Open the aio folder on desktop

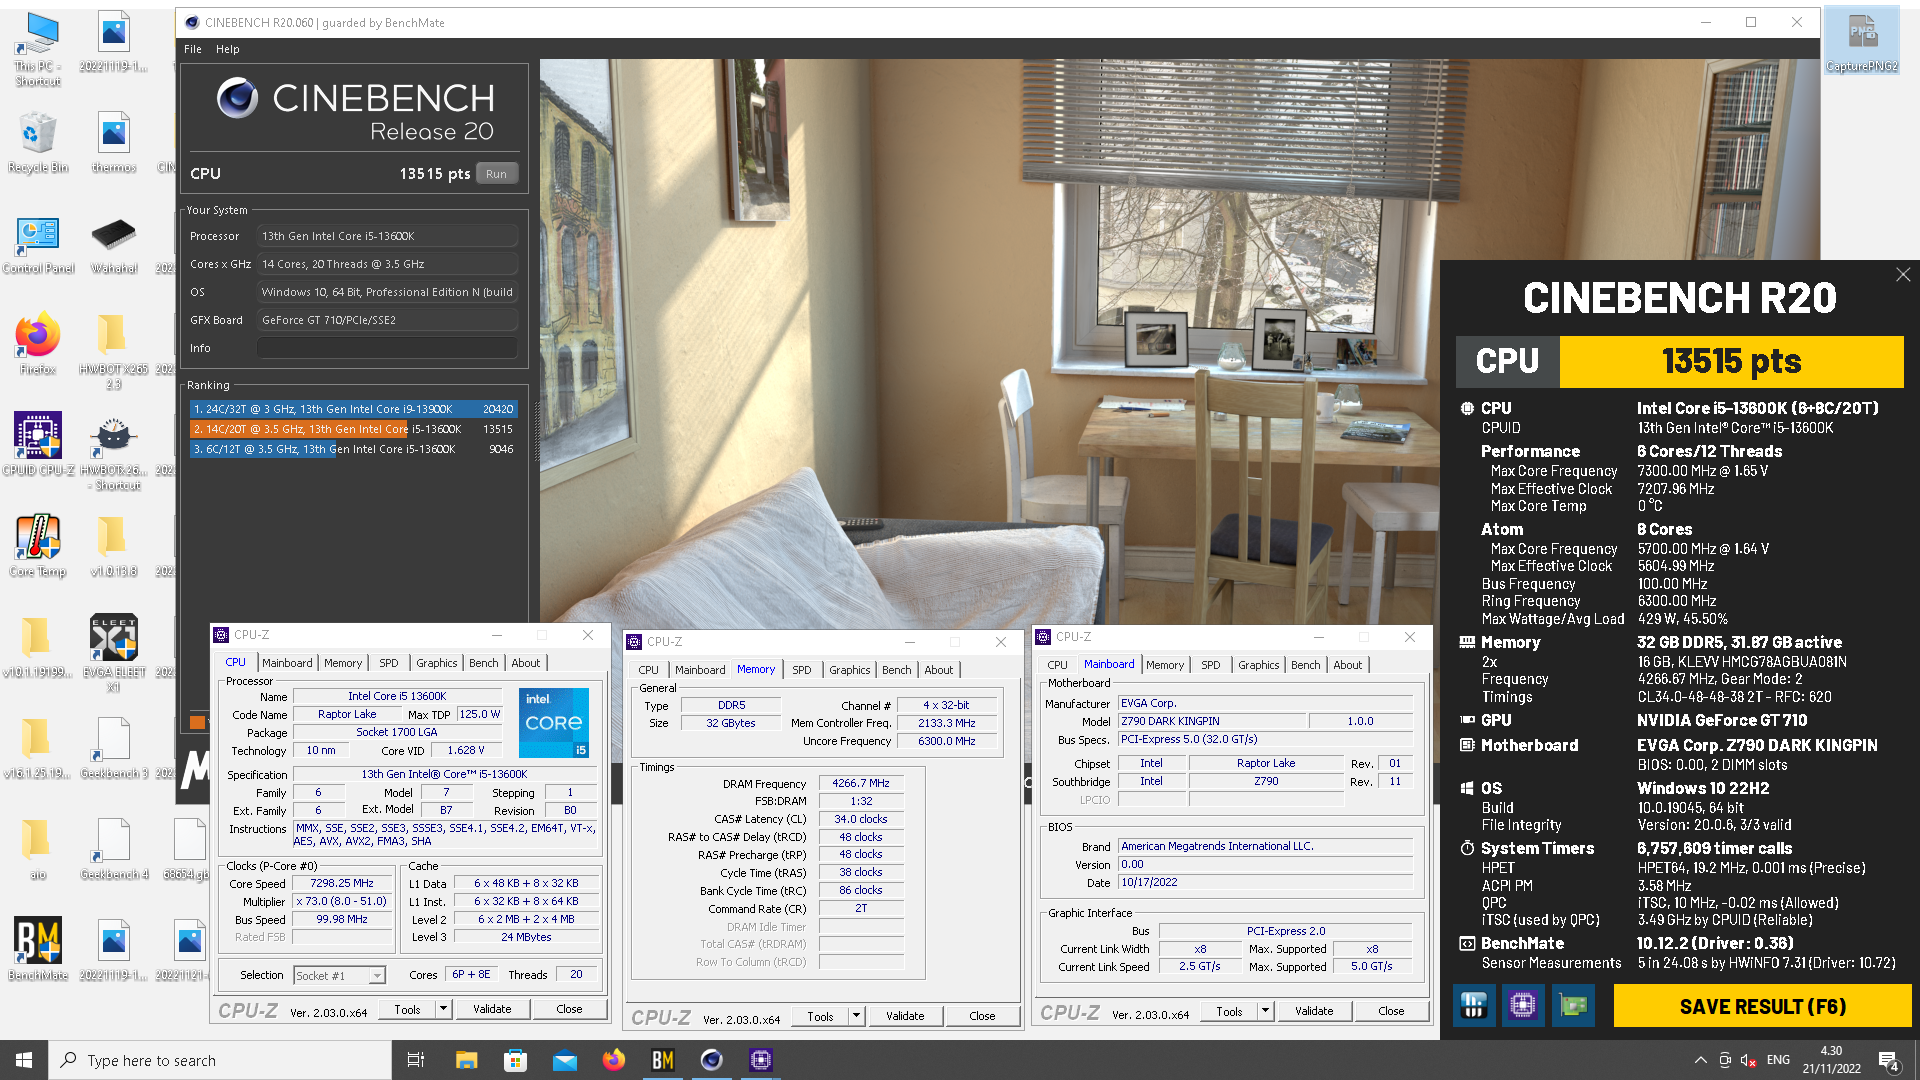click(38, 849)
